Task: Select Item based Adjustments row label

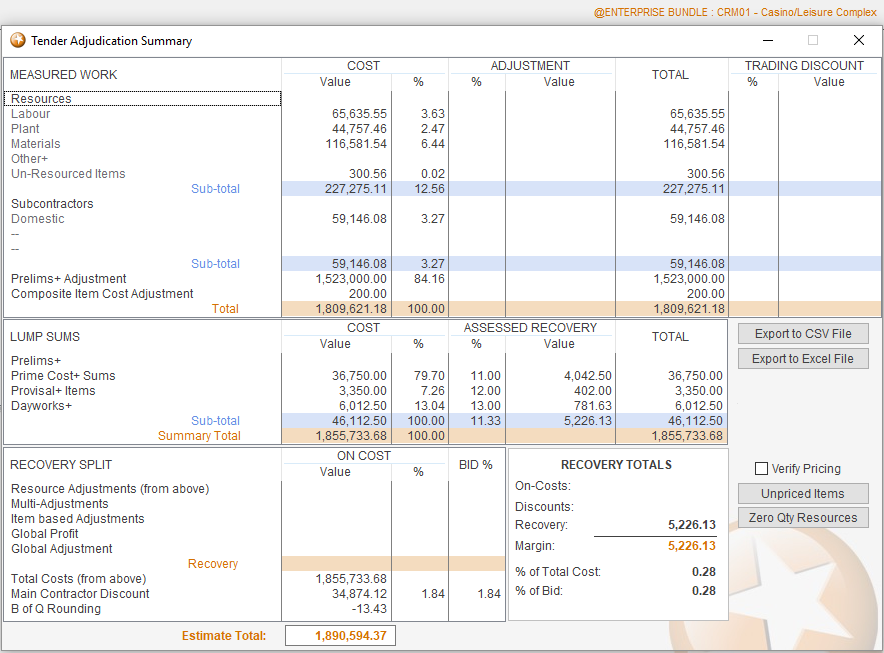Action: pyautogui.click(x=78, y=519)
